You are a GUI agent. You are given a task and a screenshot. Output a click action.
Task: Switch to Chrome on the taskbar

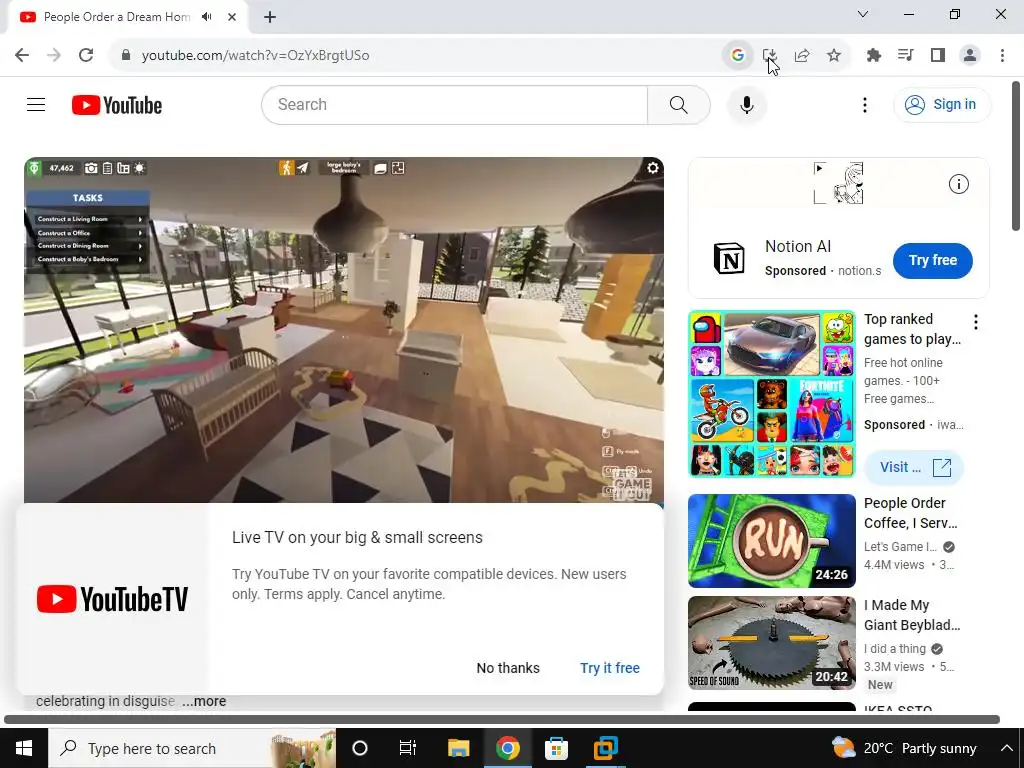coord(507,748)
